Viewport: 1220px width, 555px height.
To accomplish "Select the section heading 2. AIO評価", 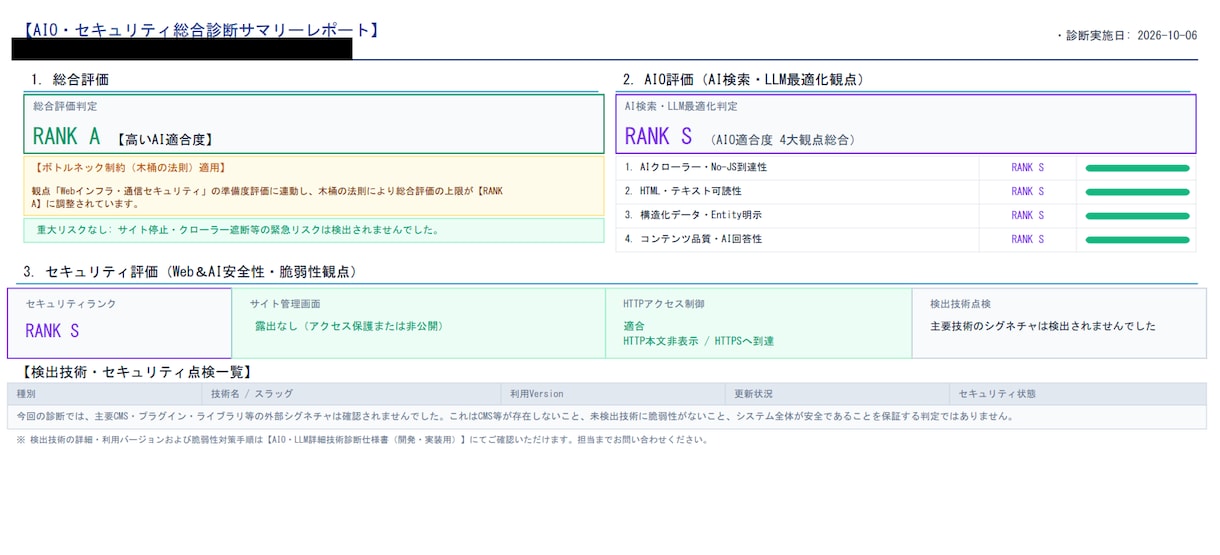I will (743, 79).
